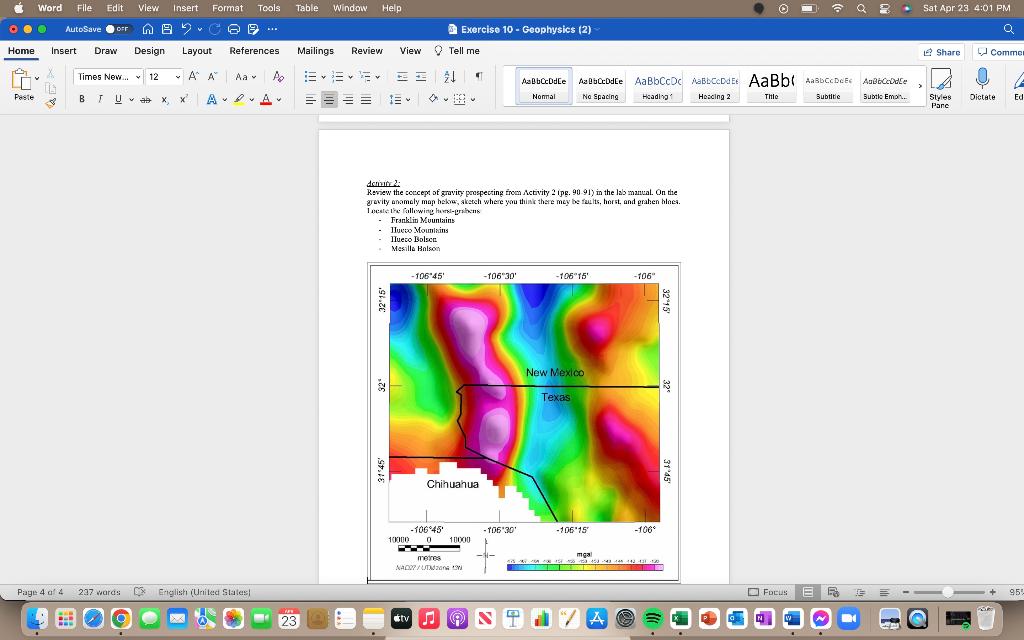1024x640 pixels.
Task: Apply center text alignment
Action: (x=329, y=99)
